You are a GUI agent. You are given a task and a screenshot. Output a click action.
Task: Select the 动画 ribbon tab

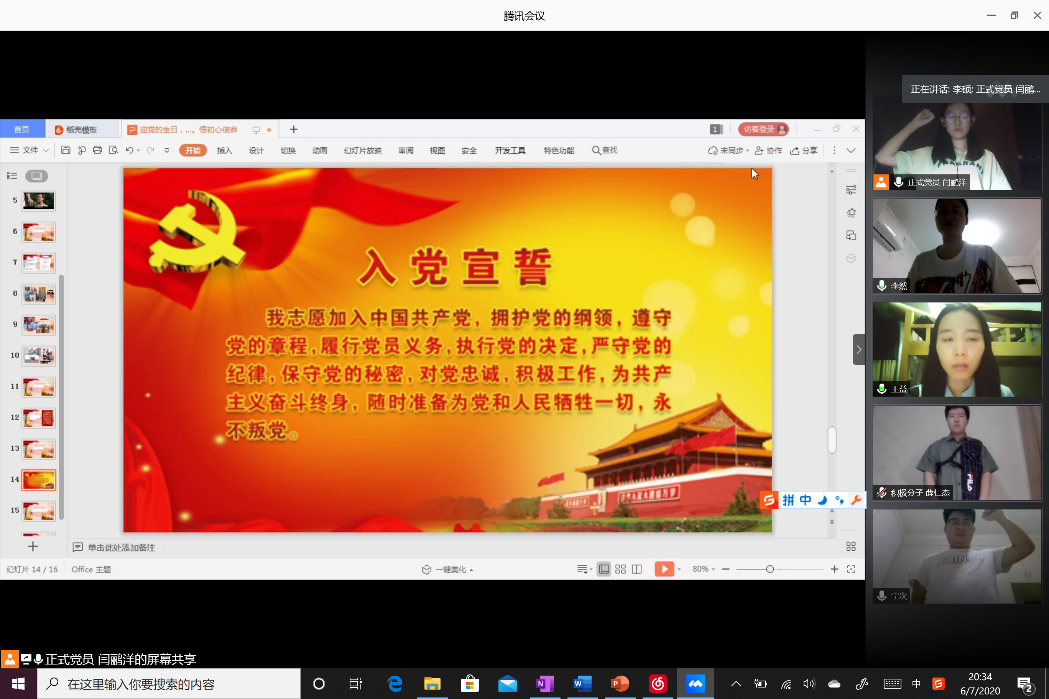point(320,151)
